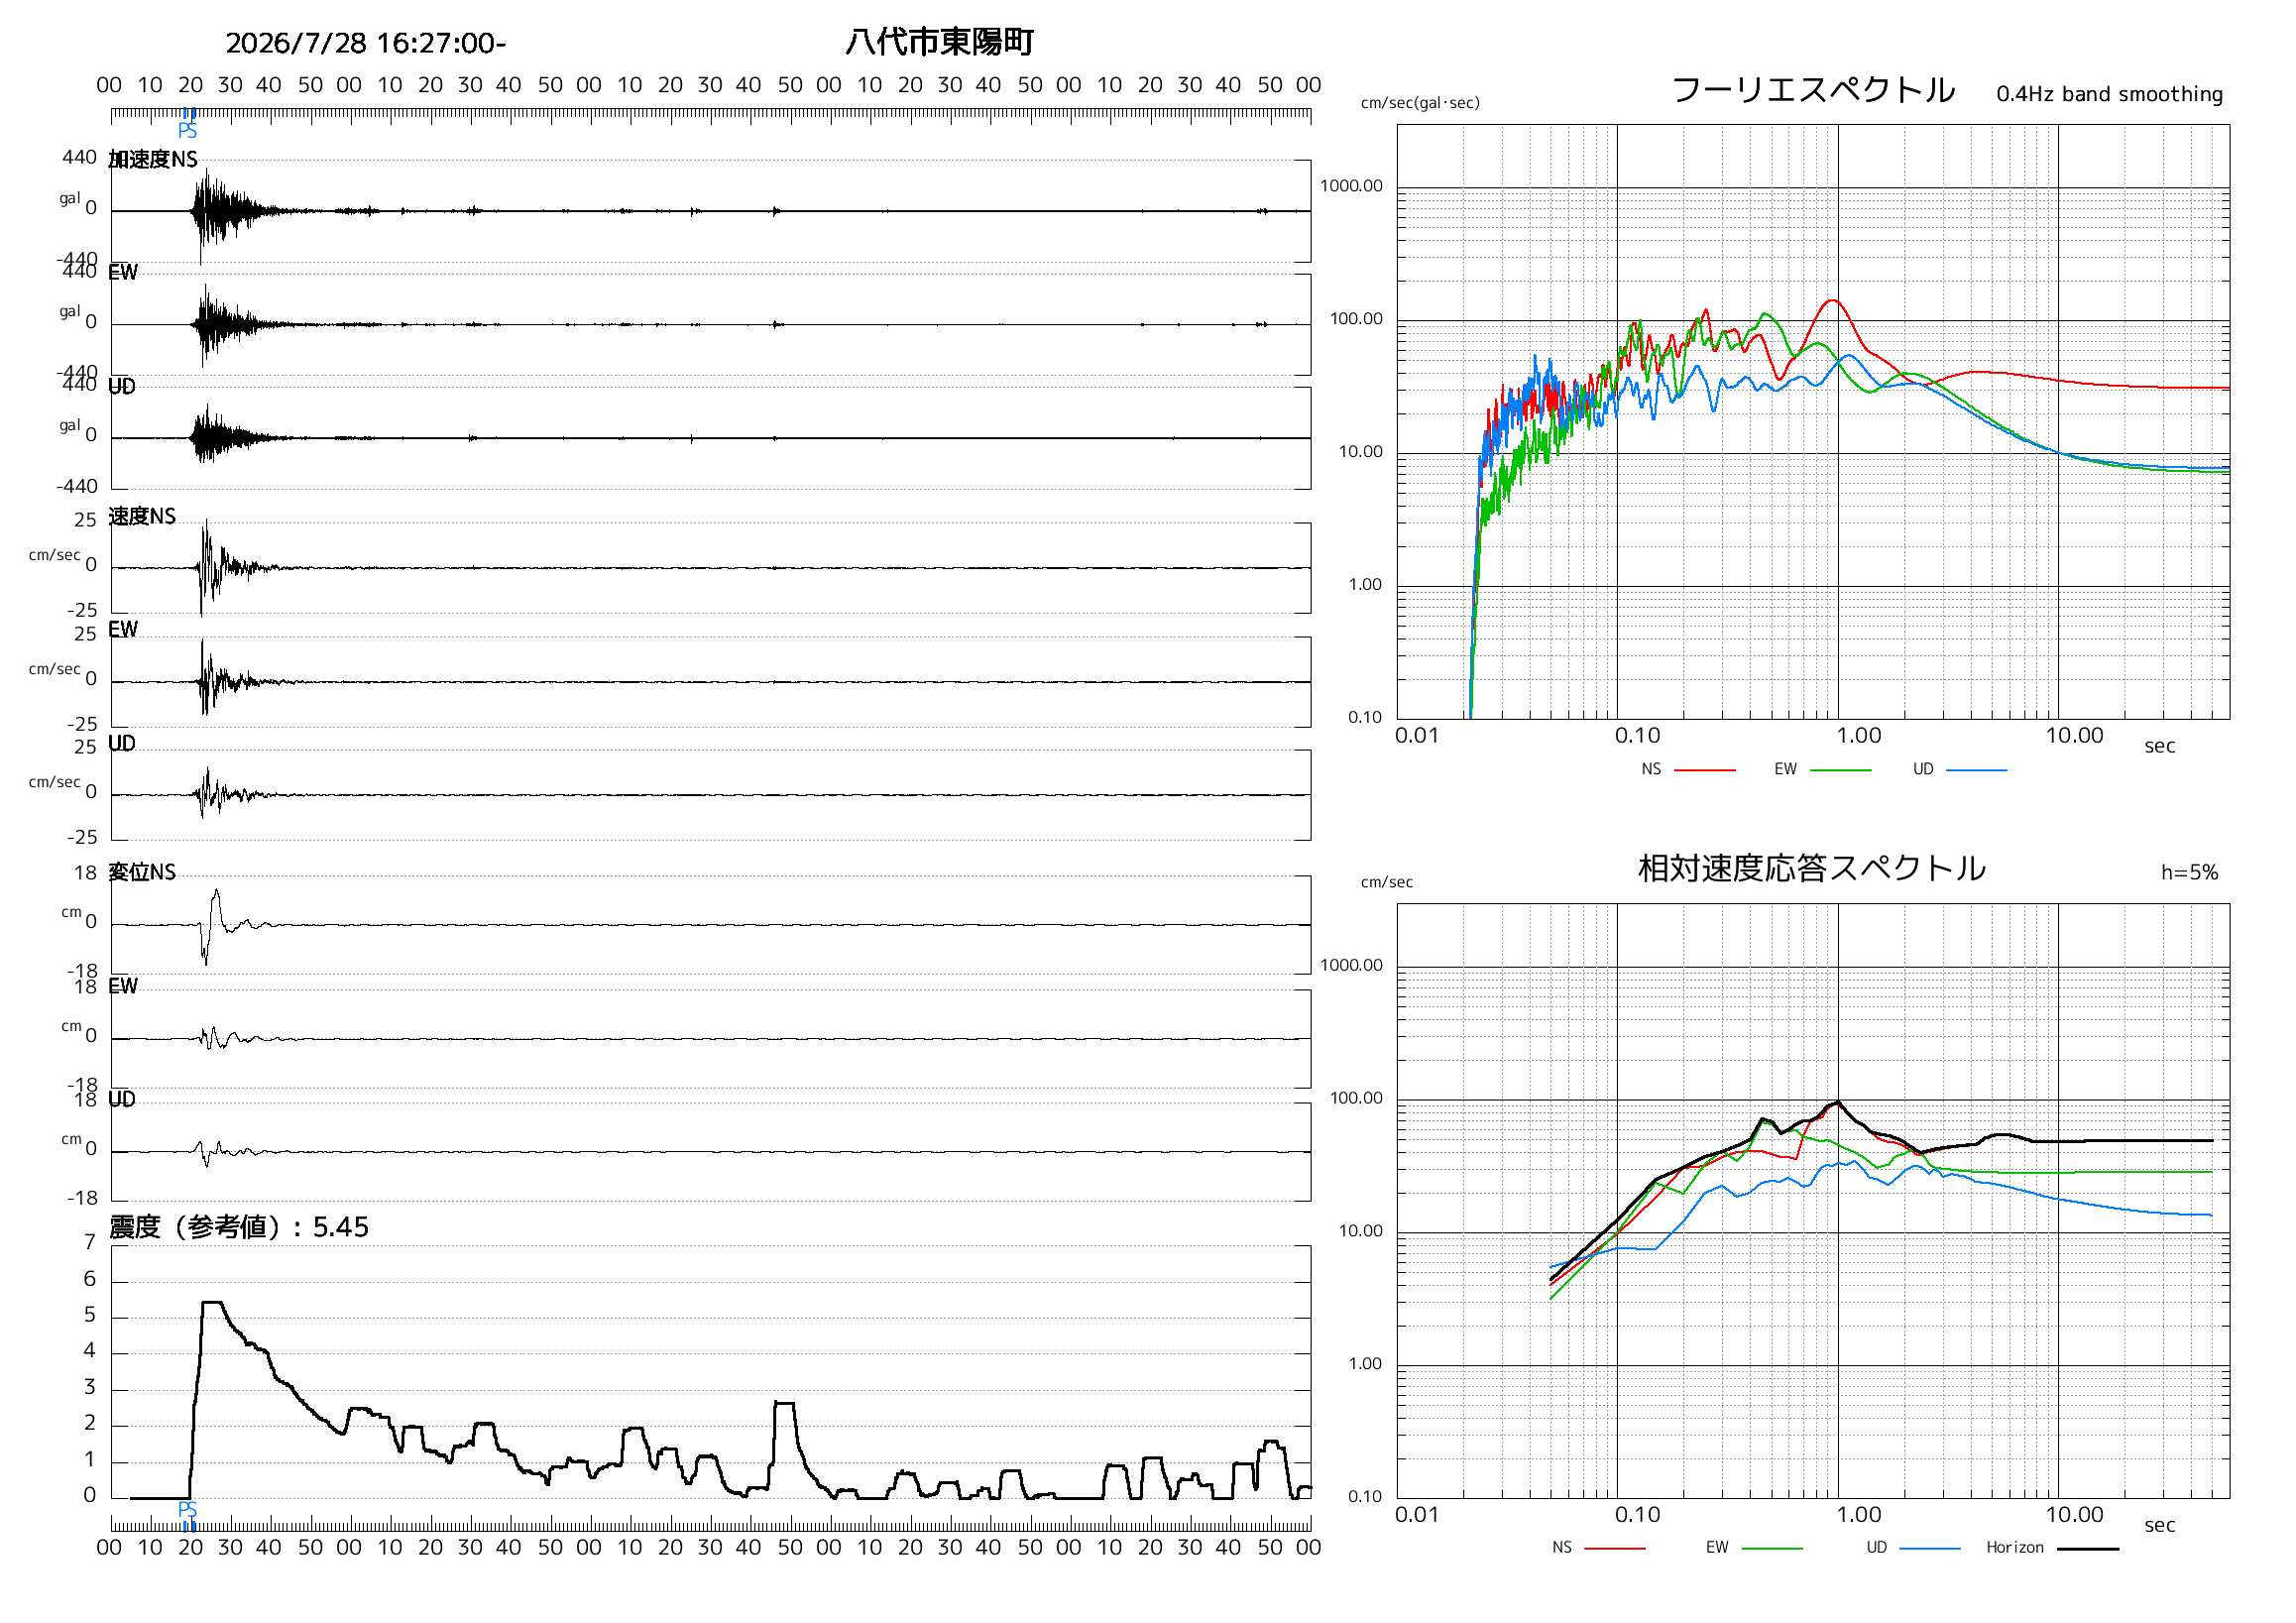Select the 加速度NS trace label

[x=153, y=159]
